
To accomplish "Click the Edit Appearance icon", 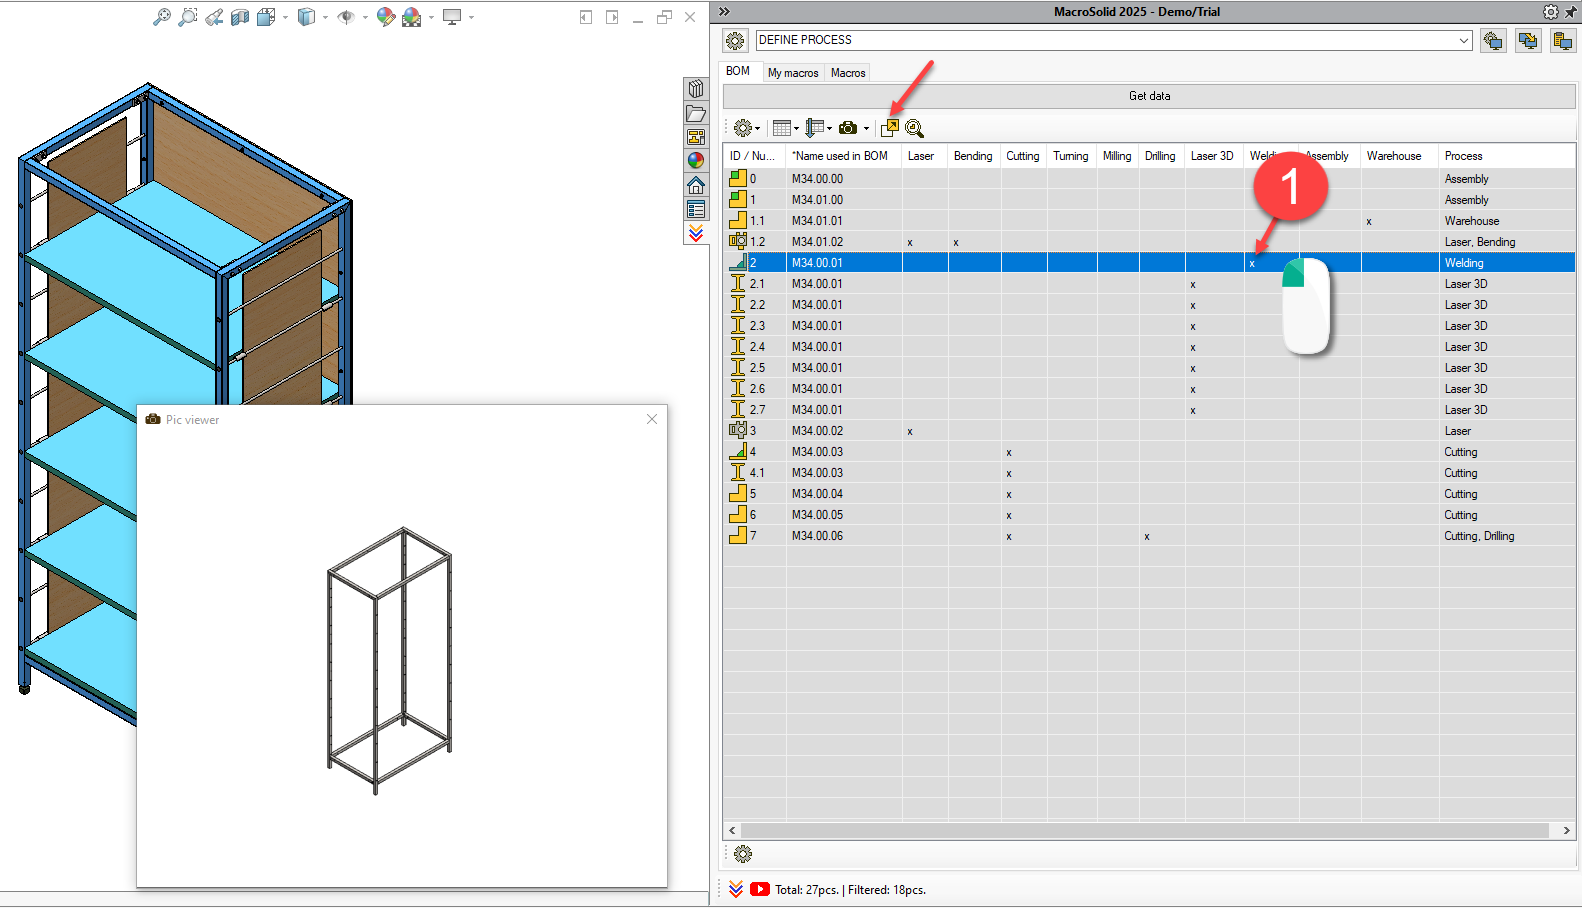I will [x=386, y=17].
